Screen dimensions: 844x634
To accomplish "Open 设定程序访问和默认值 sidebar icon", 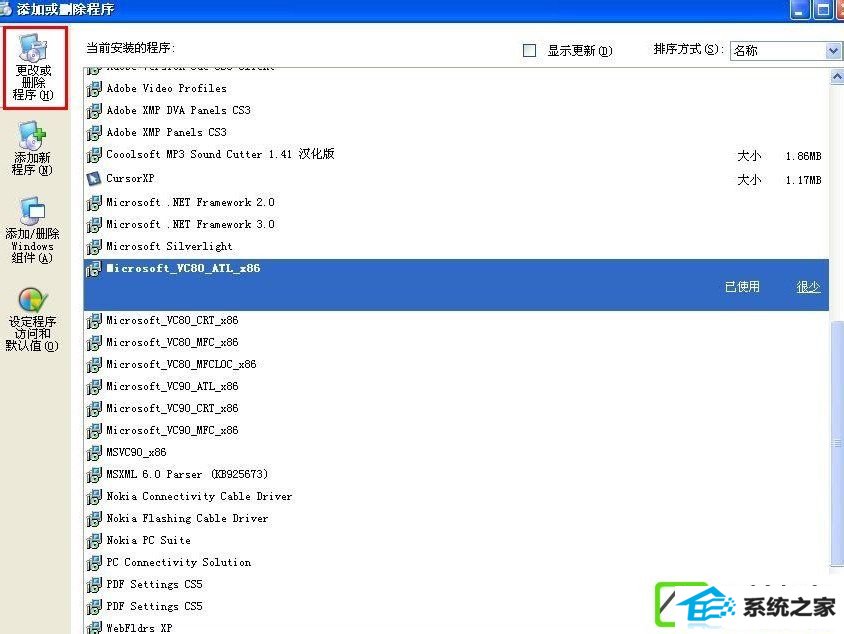I will point(32,319).
